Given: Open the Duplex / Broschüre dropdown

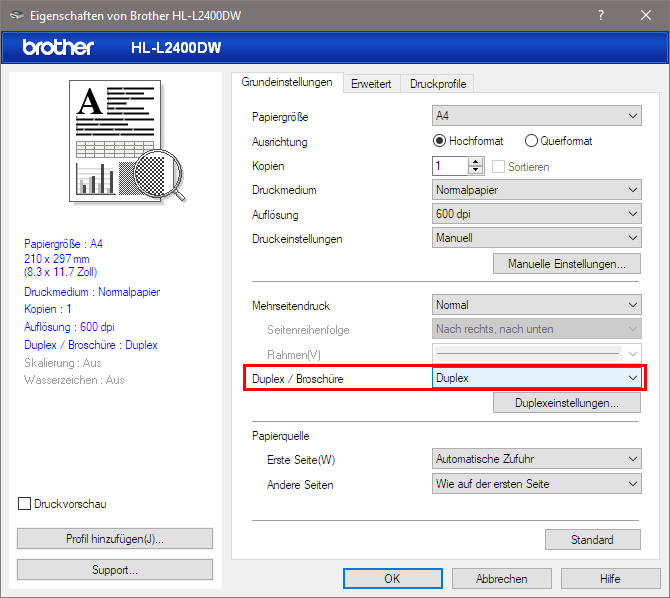Looking at the screenshot, I should pyautogui.click(x=537, y=378).
